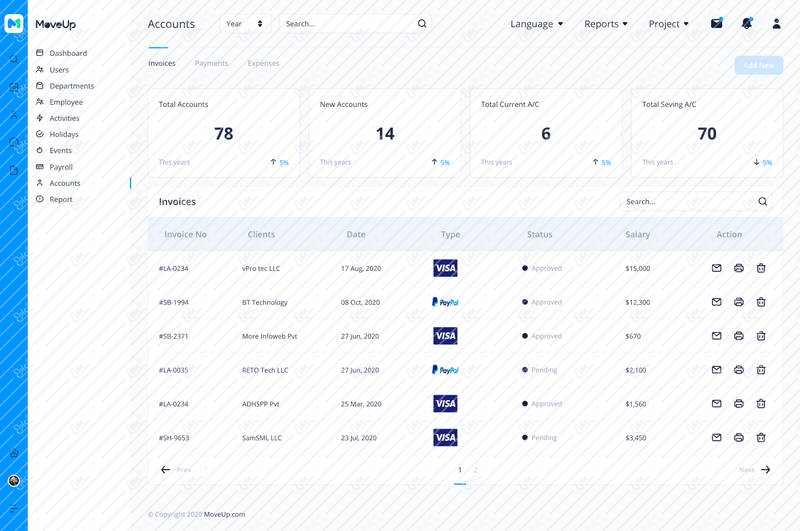Open the Year dropdown
This screenshot has width=800, height=531.
coord(245,23)
